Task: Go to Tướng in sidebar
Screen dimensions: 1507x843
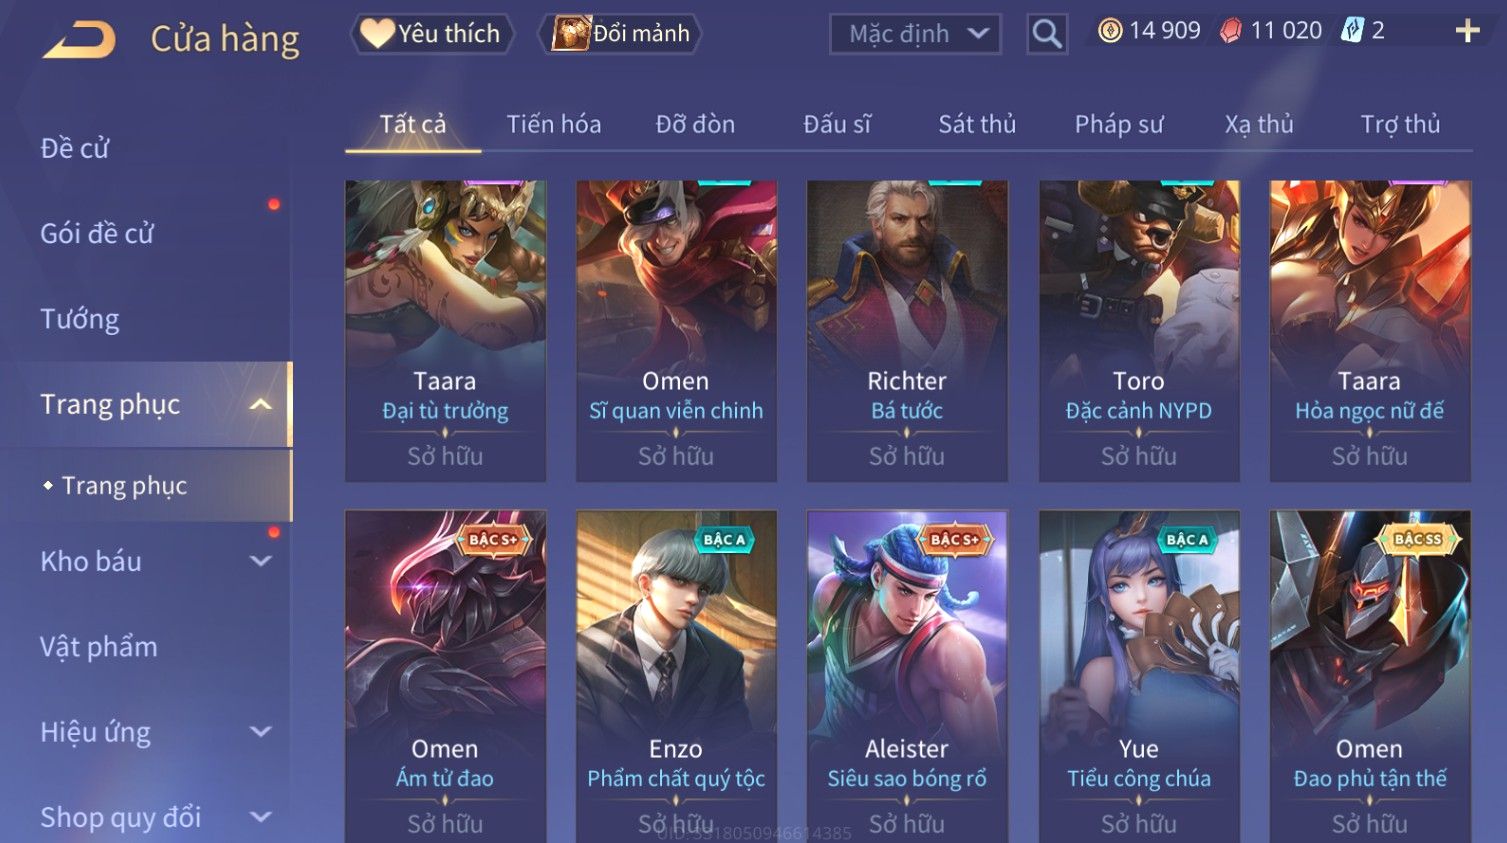Action: point(80,319)
